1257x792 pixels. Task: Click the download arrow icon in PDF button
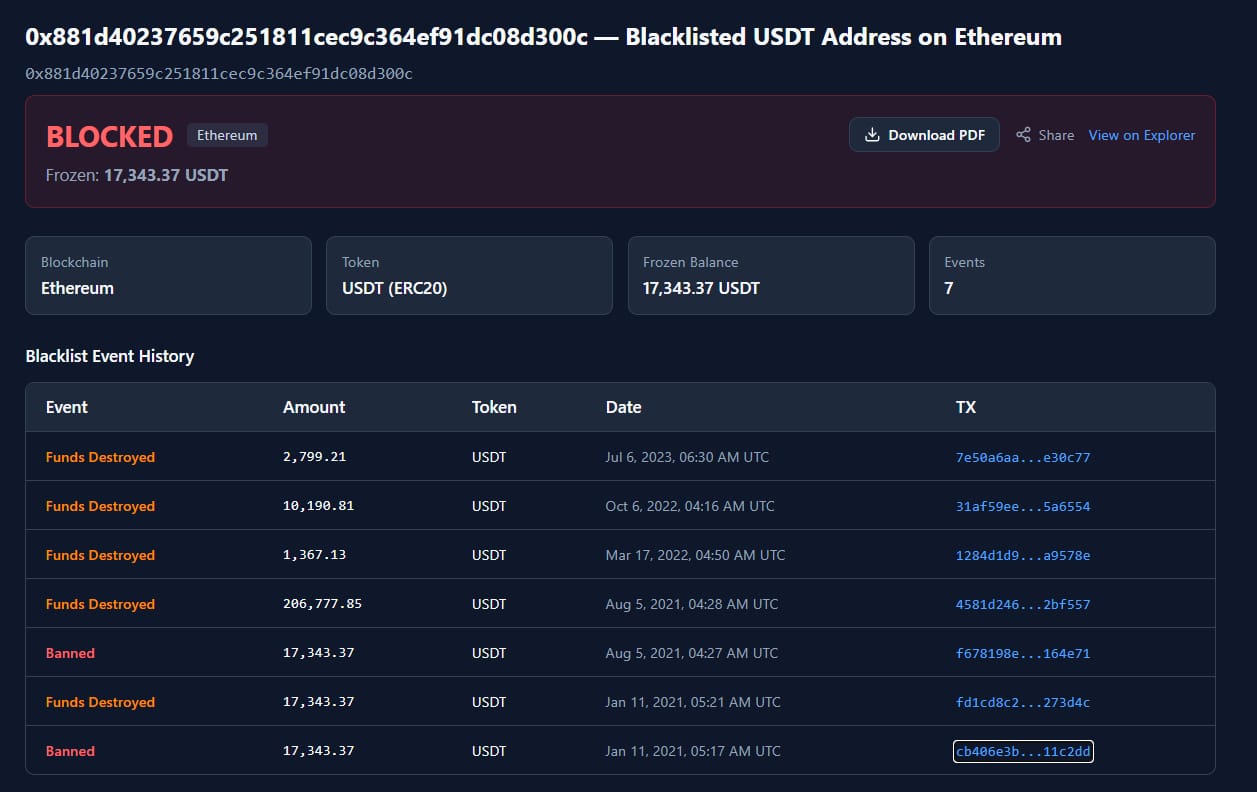[x=872, y=135]
